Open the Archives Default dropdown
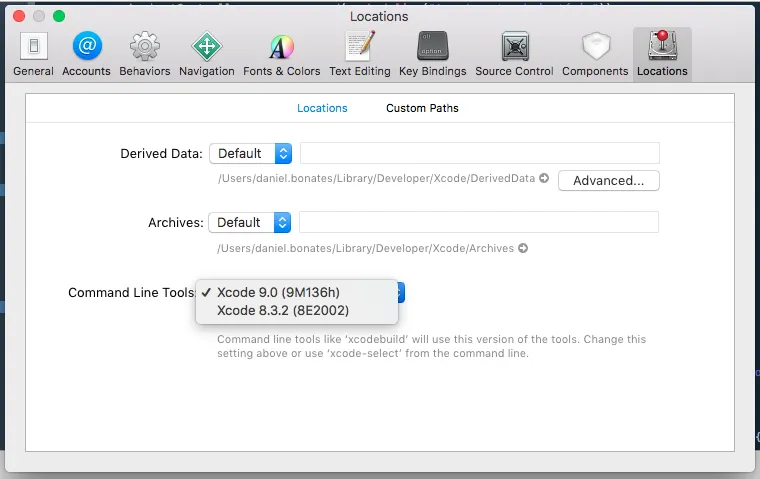Viewport: 760px width, 479px height. (x=250, y=223)
